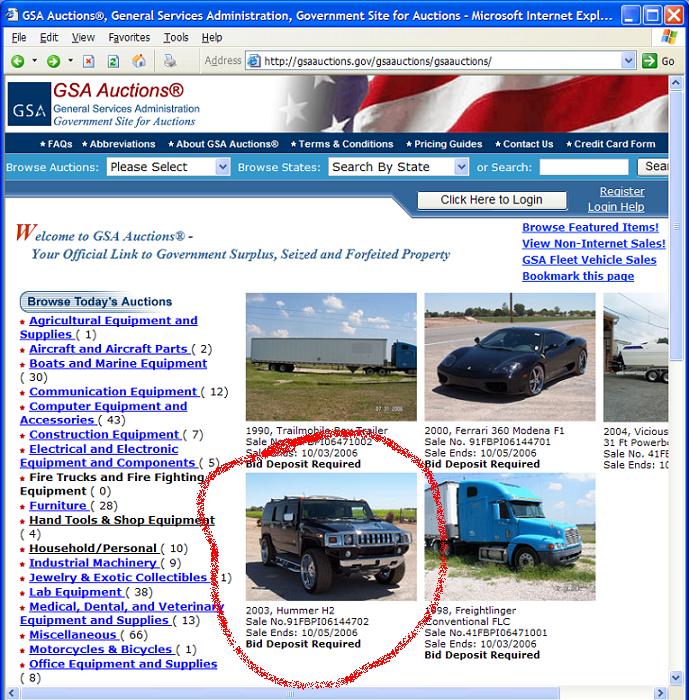
Task: Click the browser Back arrow button
Action: click(18, 61)
